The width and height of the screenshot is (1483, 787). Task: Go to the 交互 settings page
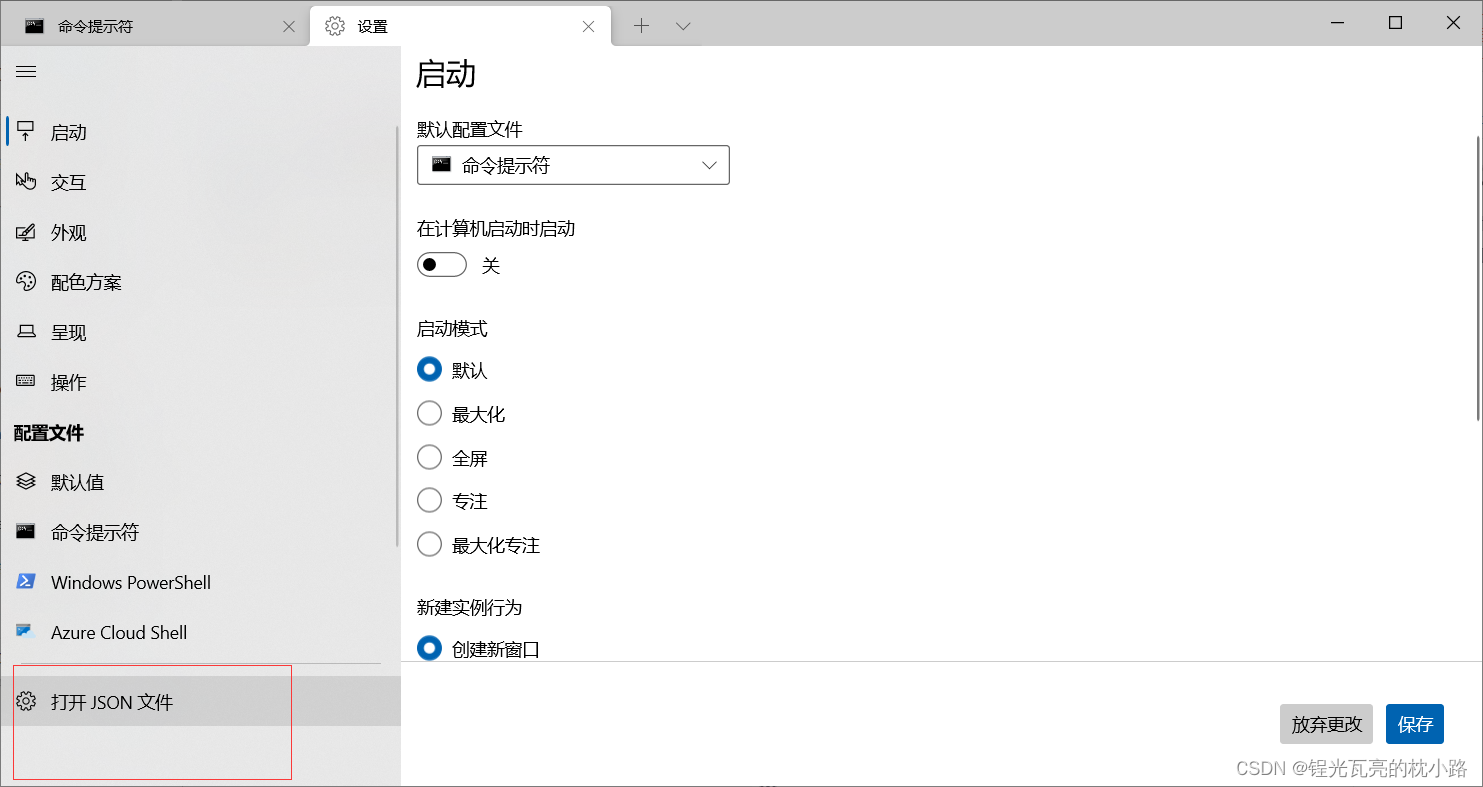pos(200,182)
